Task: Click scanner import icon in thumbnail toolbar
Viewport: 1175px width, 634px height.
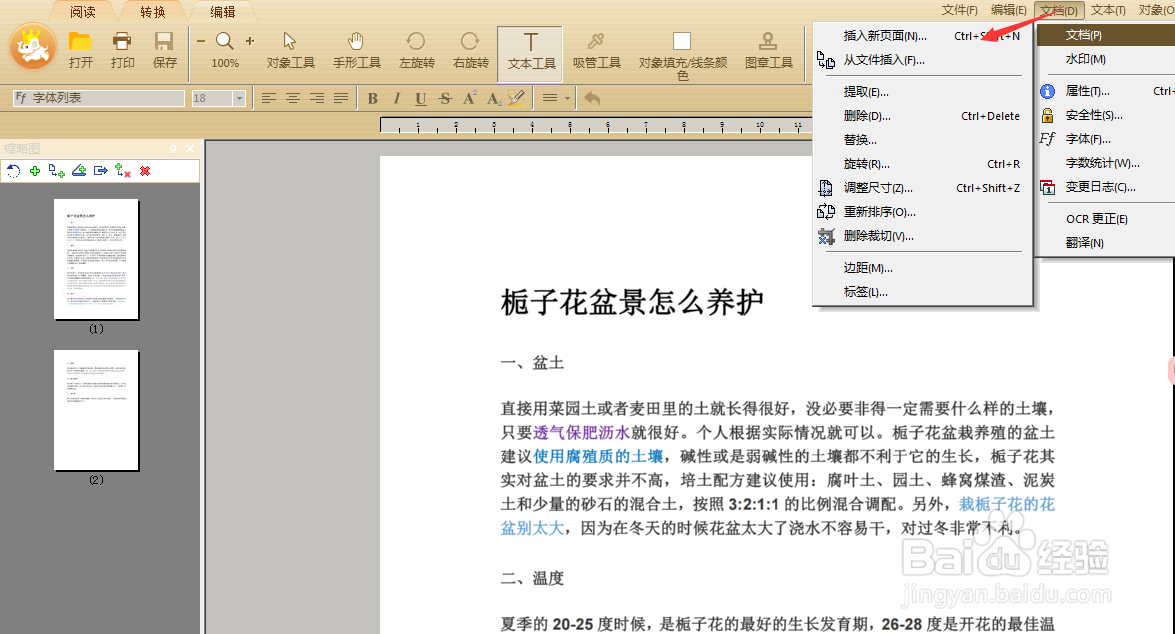Action: point(79,171)
